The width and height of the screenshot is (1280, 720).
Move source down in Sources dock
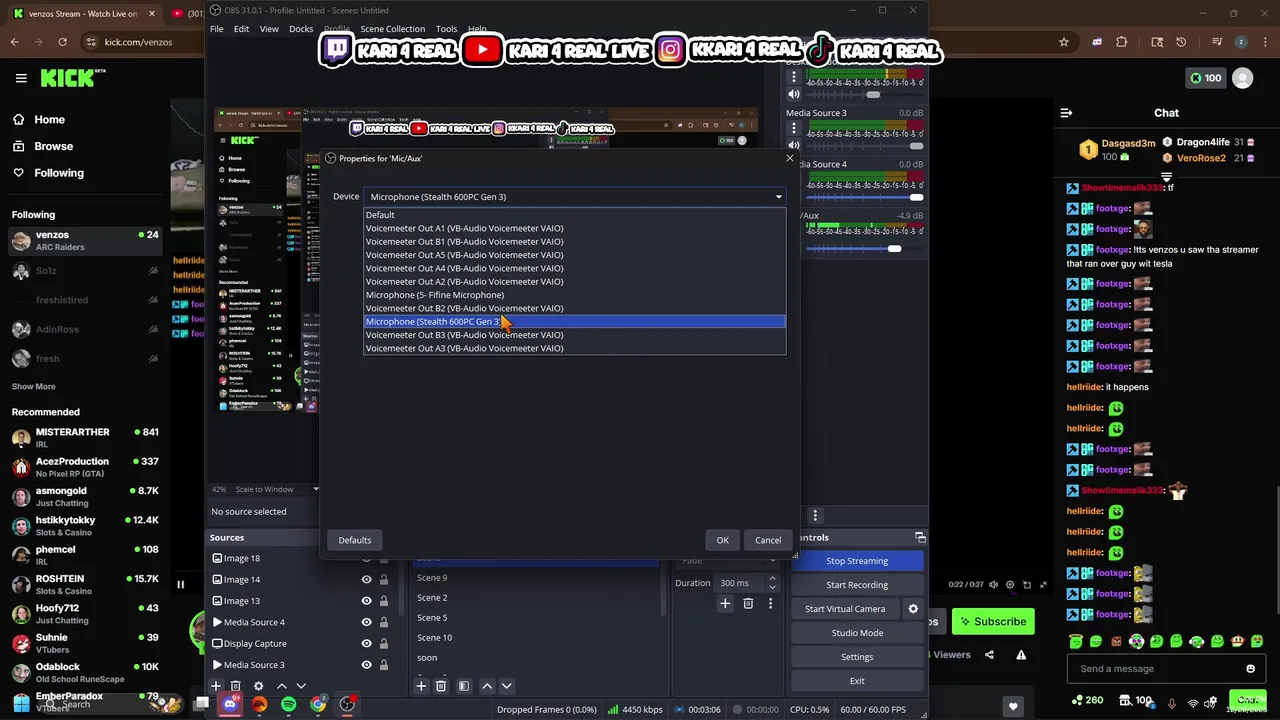coord(301,686)
